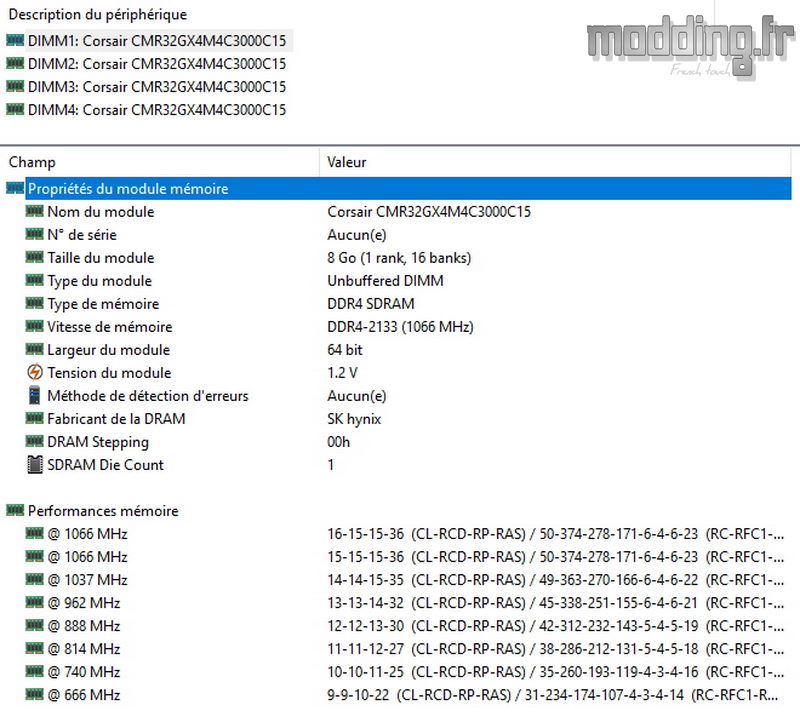Click the N° de série row icon
This screenshot has height=728, width=800.
point(34,234)
